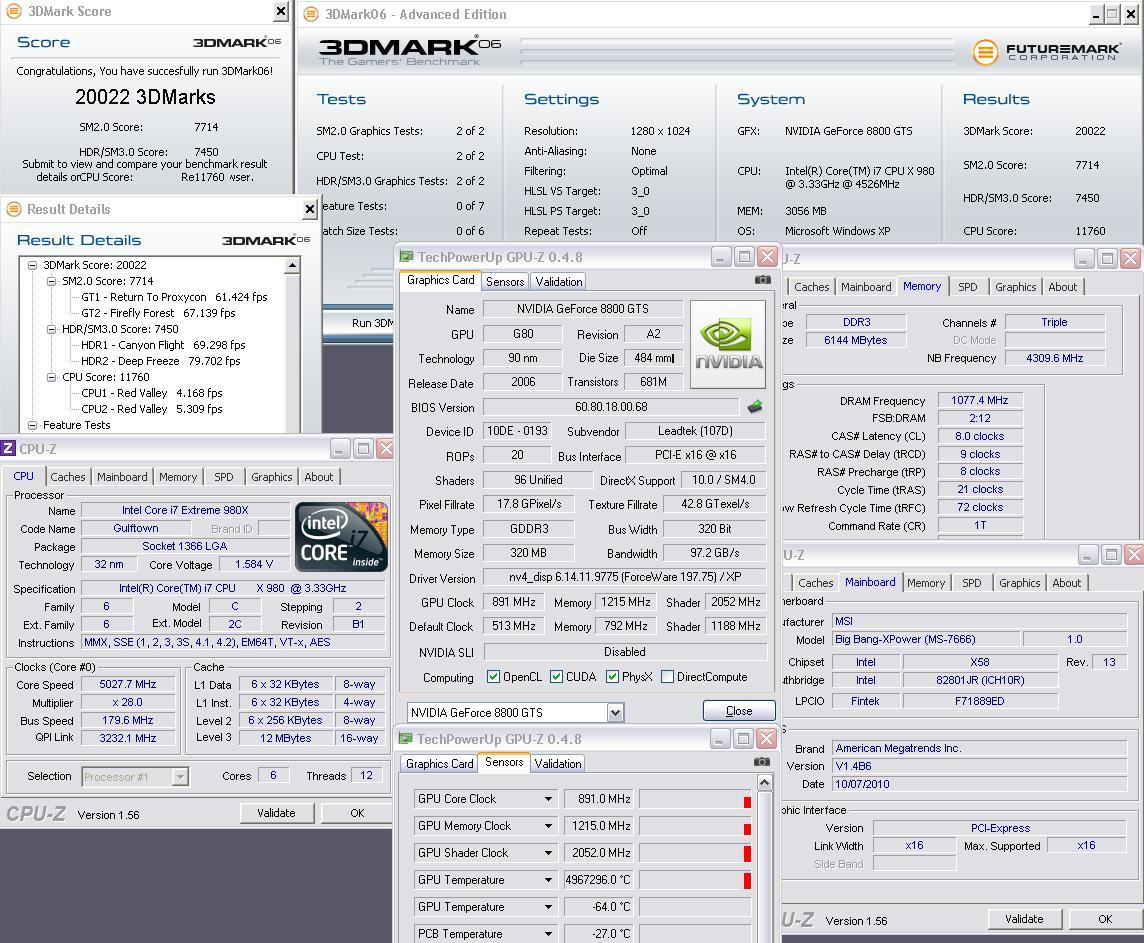
Task: Click the DRAM Frequency value 1077.4 MHz
Action: pyautogui.click(x=980, y=400)
